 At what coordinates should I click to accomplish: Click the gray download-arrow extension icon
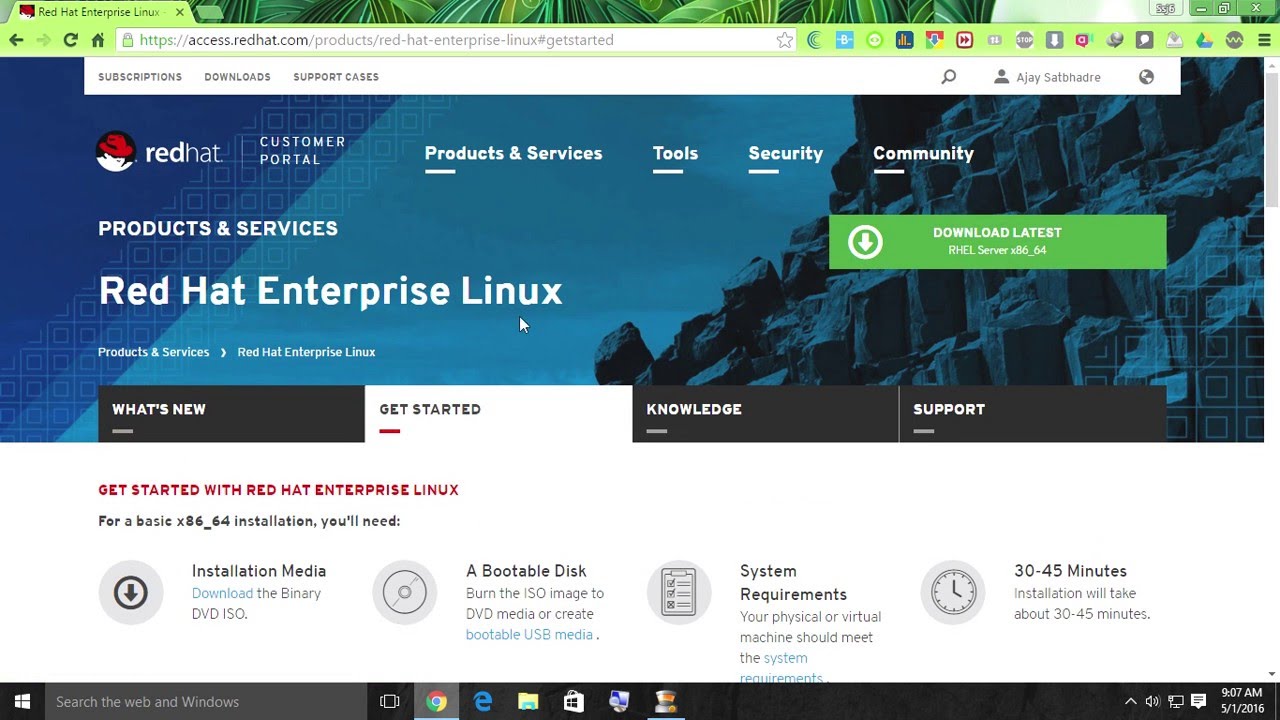1055,40
